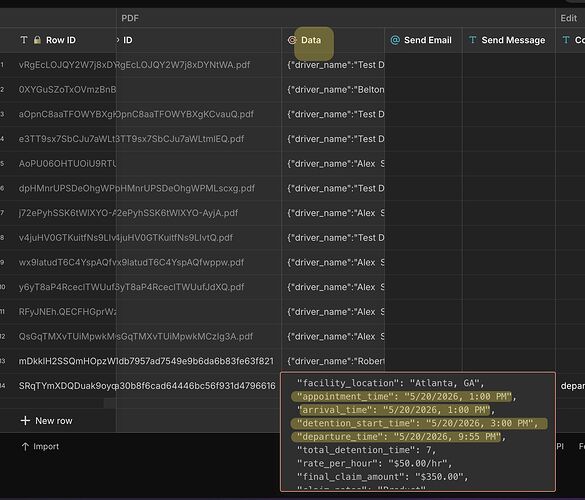
Task: Select the Edit column group header
Action: [x=568, y=18]
